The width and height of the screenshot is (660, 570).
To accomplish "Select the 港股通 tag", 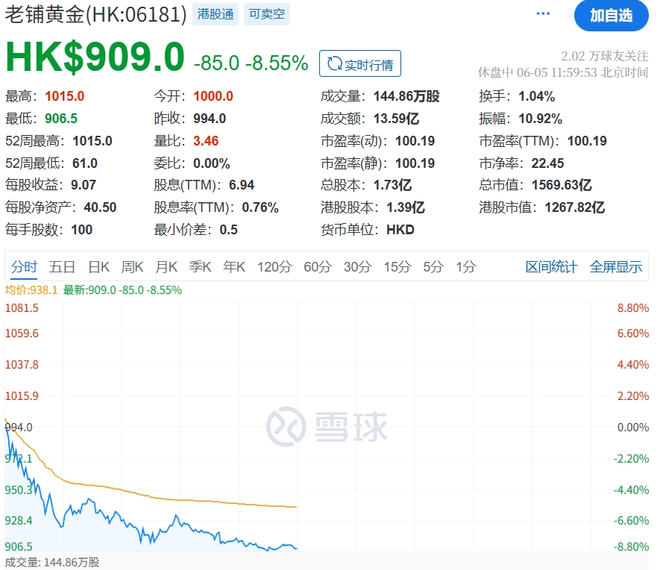I will (x=215, y=15).
